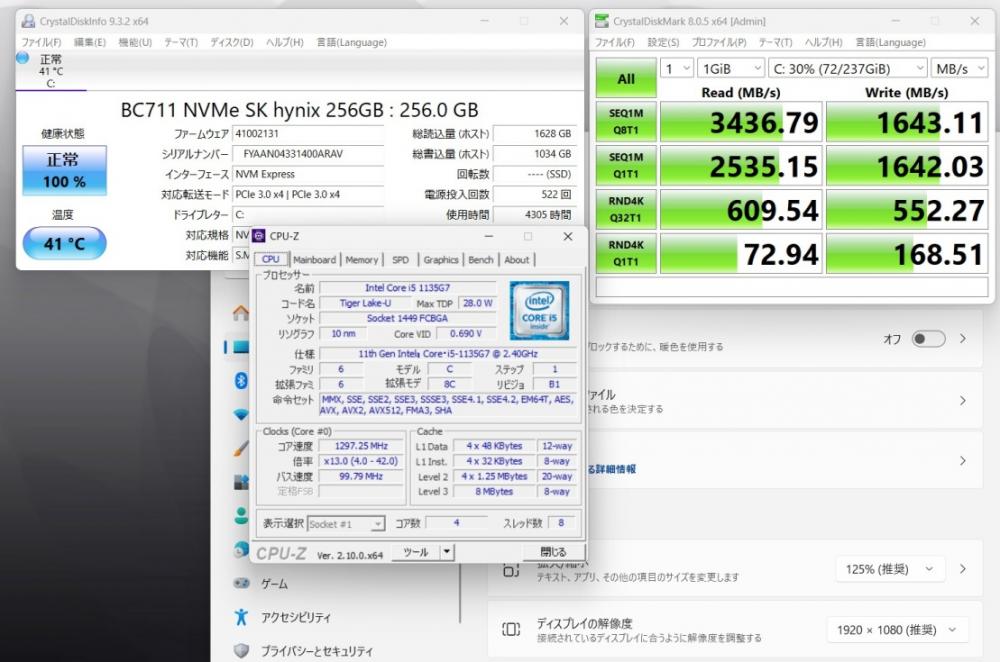The image size is (1000, 662).
Task: Open プライバシーとセキュリティ in the Settings sidebar
Action: [x=317, y=651]
